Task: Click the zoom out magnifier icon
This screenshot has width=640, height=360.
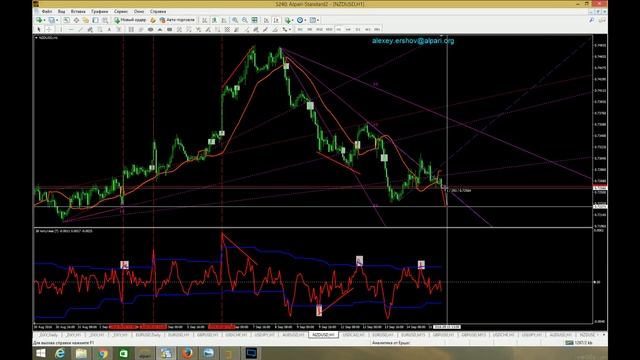Action: [245, 20]
